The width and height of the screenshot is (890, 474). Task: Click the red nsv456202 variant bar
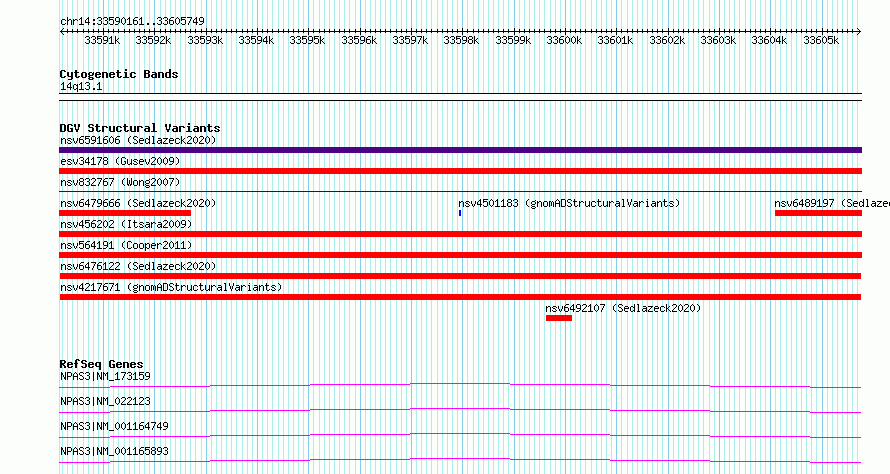click(460, 234)
